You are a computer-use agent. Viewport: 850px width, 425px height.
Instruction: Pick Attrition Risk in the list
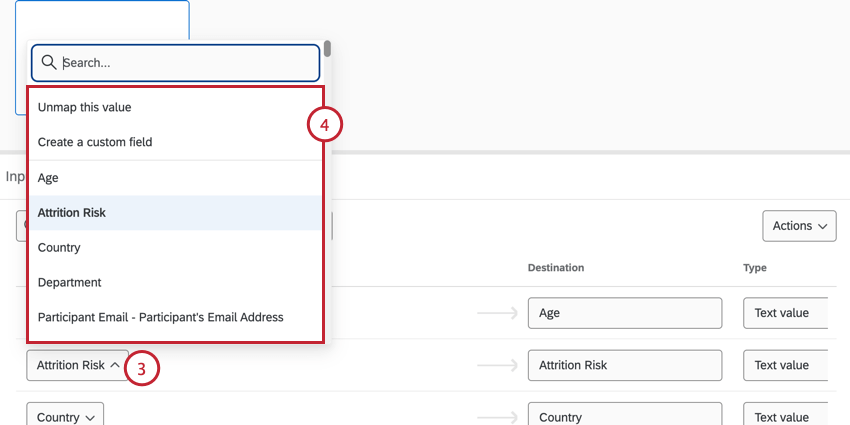click(x=72, y=212)
